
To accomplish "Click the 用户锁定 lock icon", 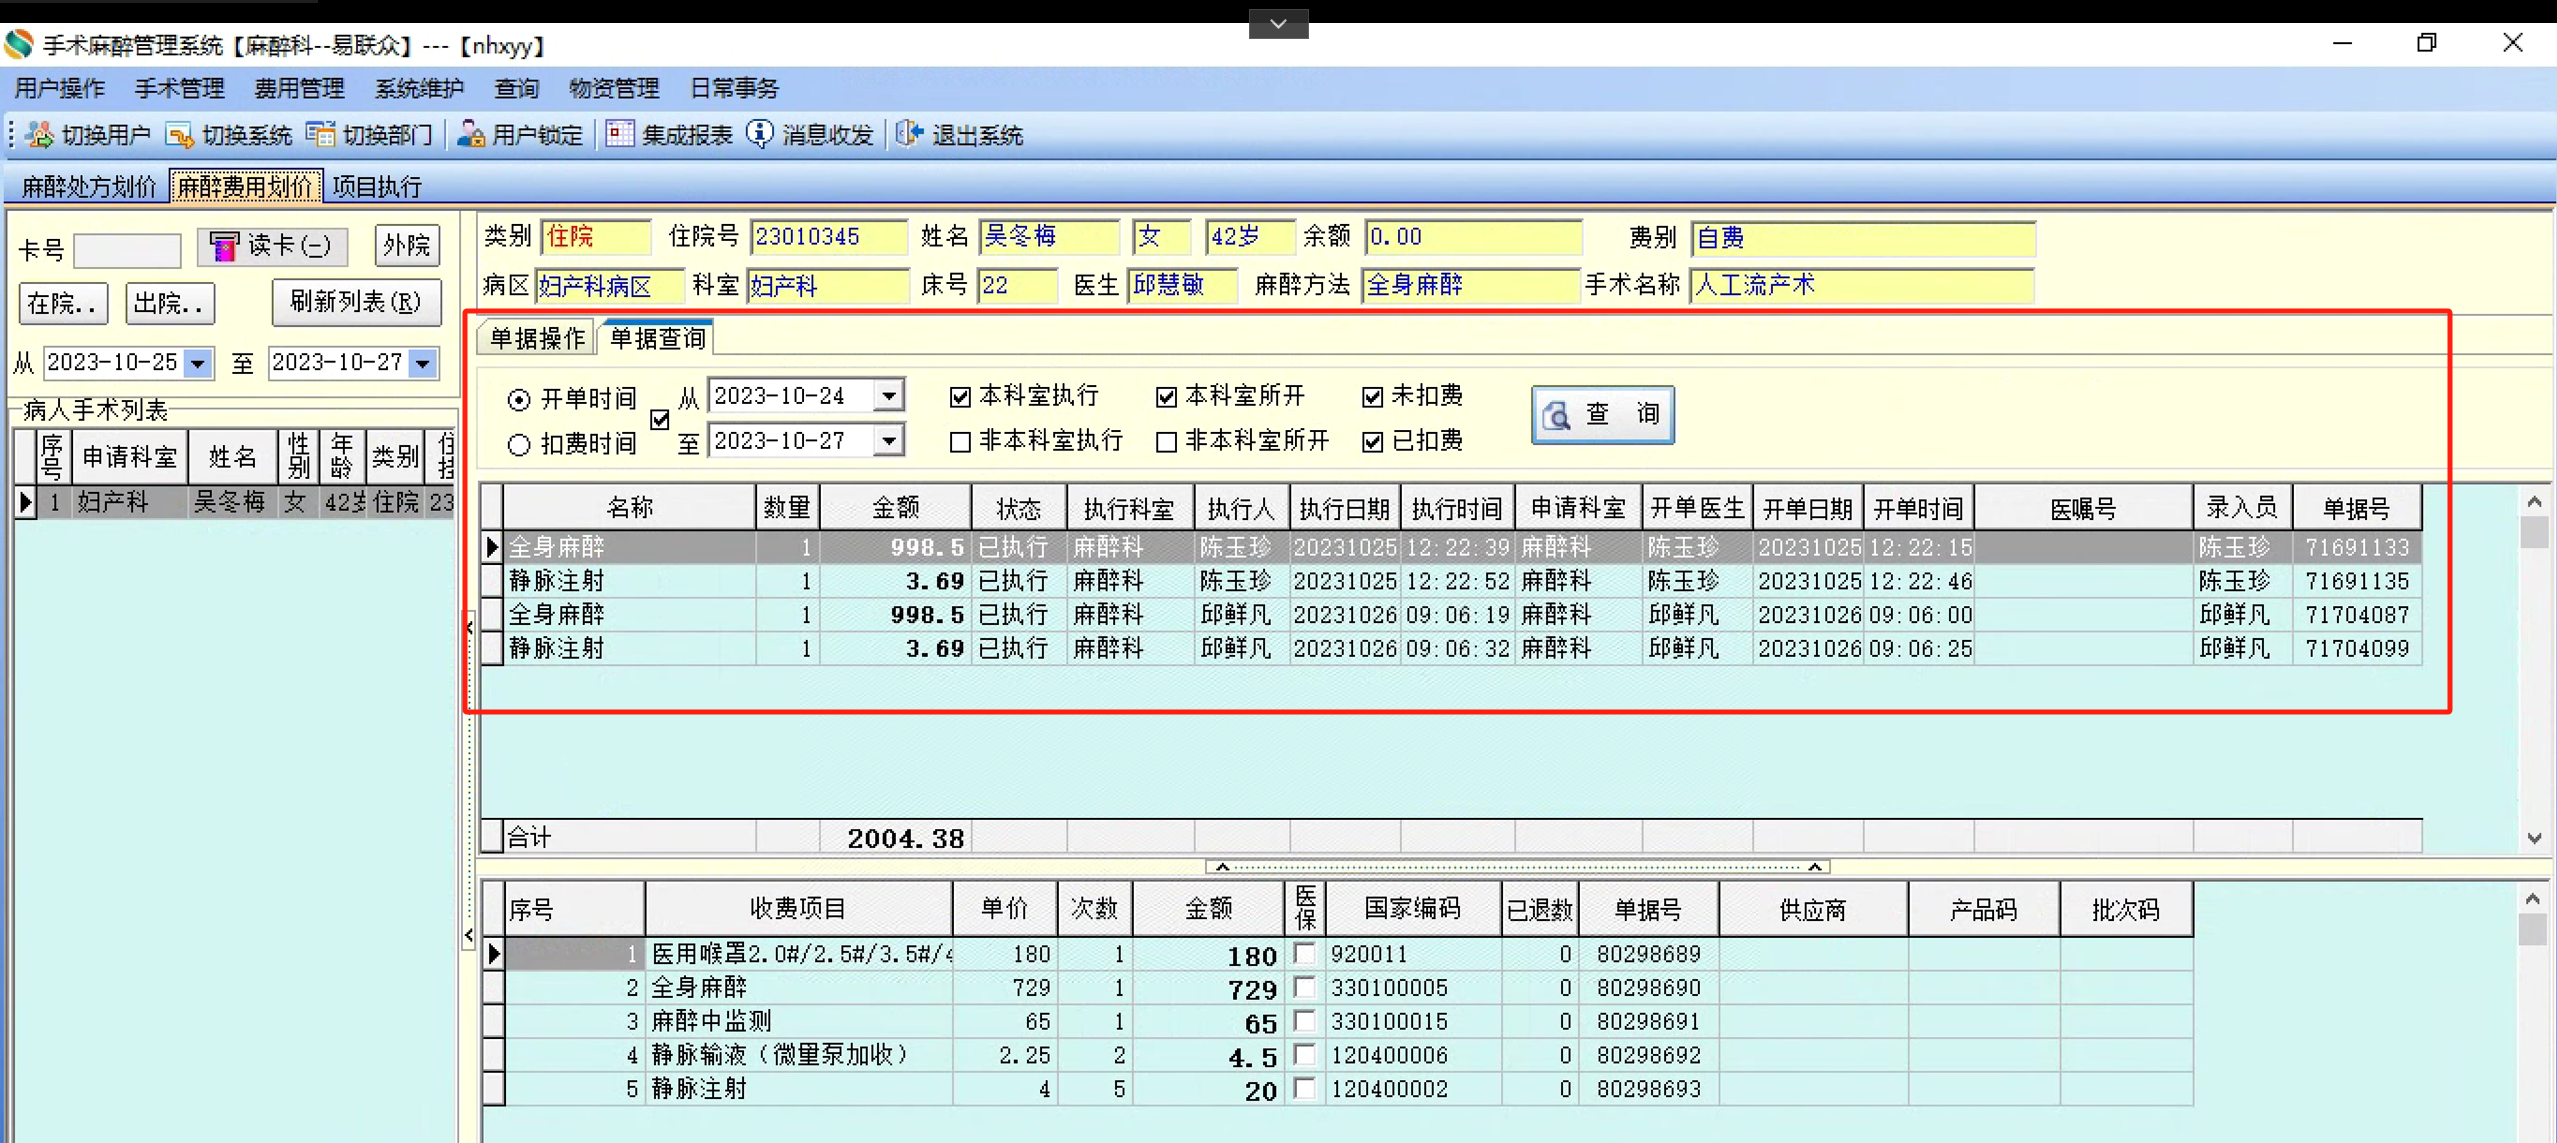I will 471,135.
